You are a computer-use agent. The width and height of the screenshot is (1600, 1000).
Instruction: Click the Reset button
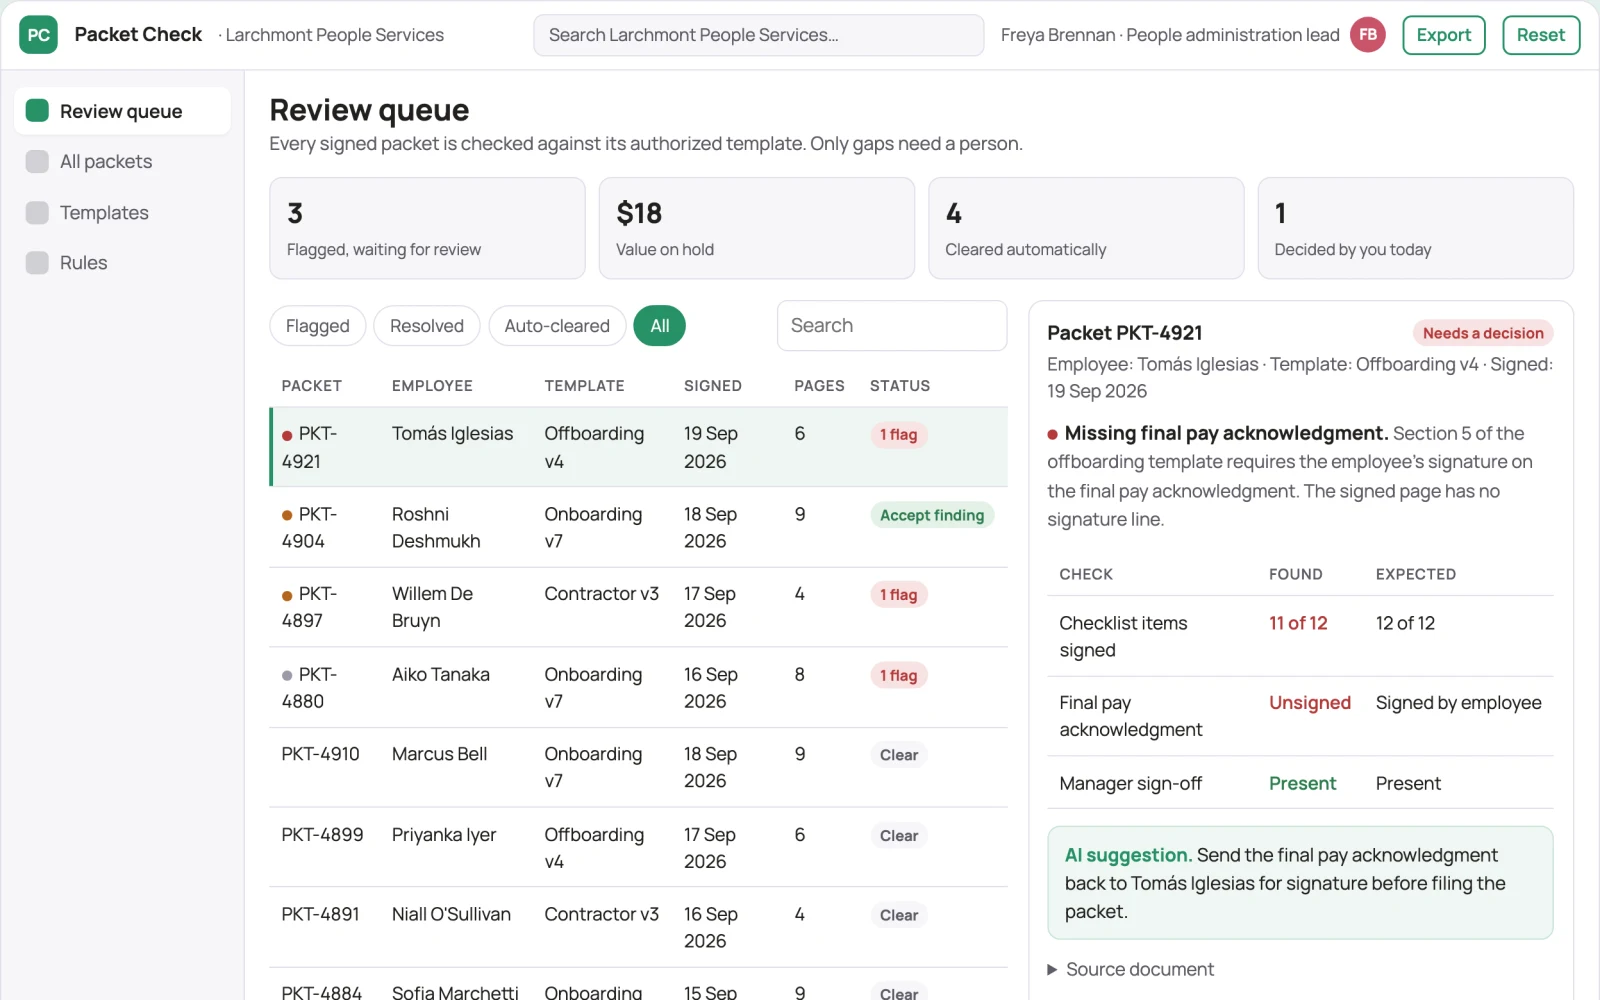coord(1540,35)
